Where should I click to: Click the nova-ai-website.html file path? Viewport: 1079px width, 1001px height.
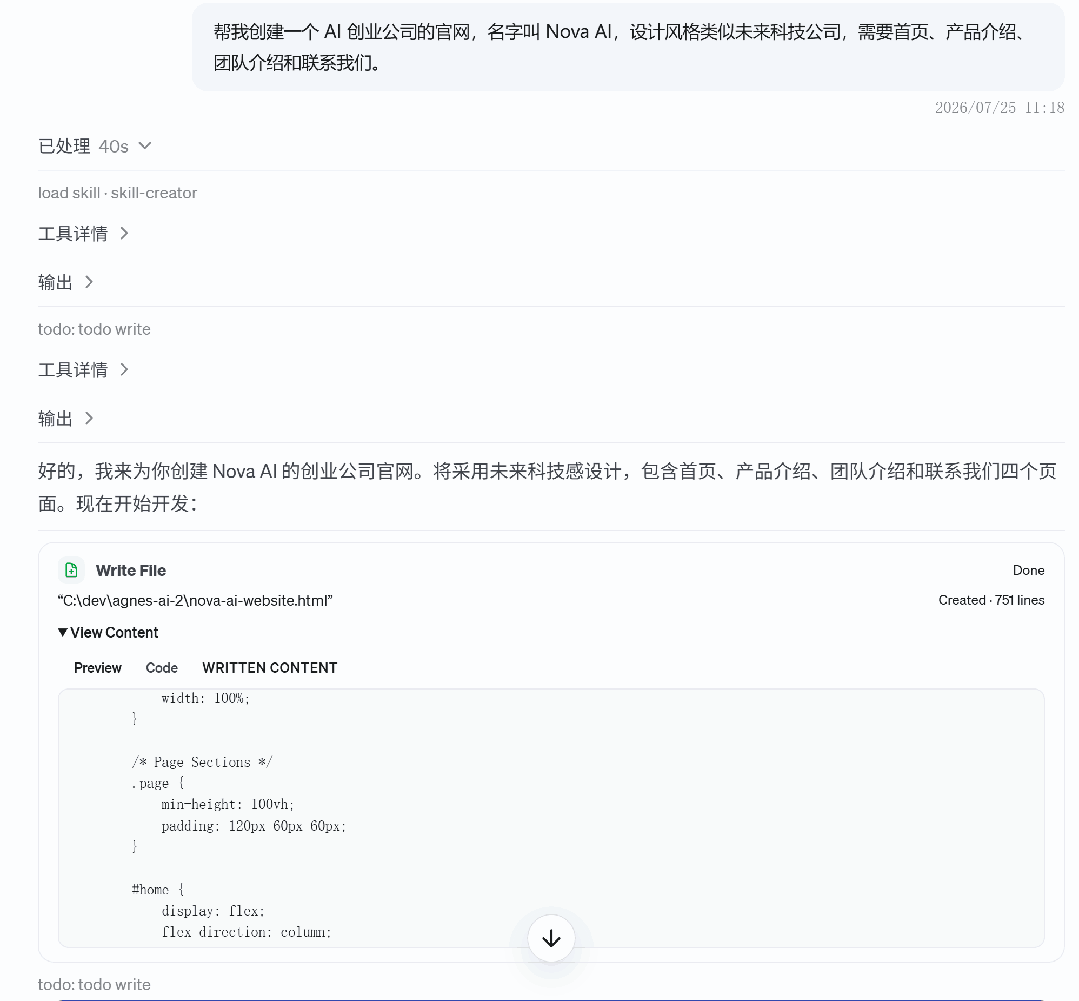(195, 601)
